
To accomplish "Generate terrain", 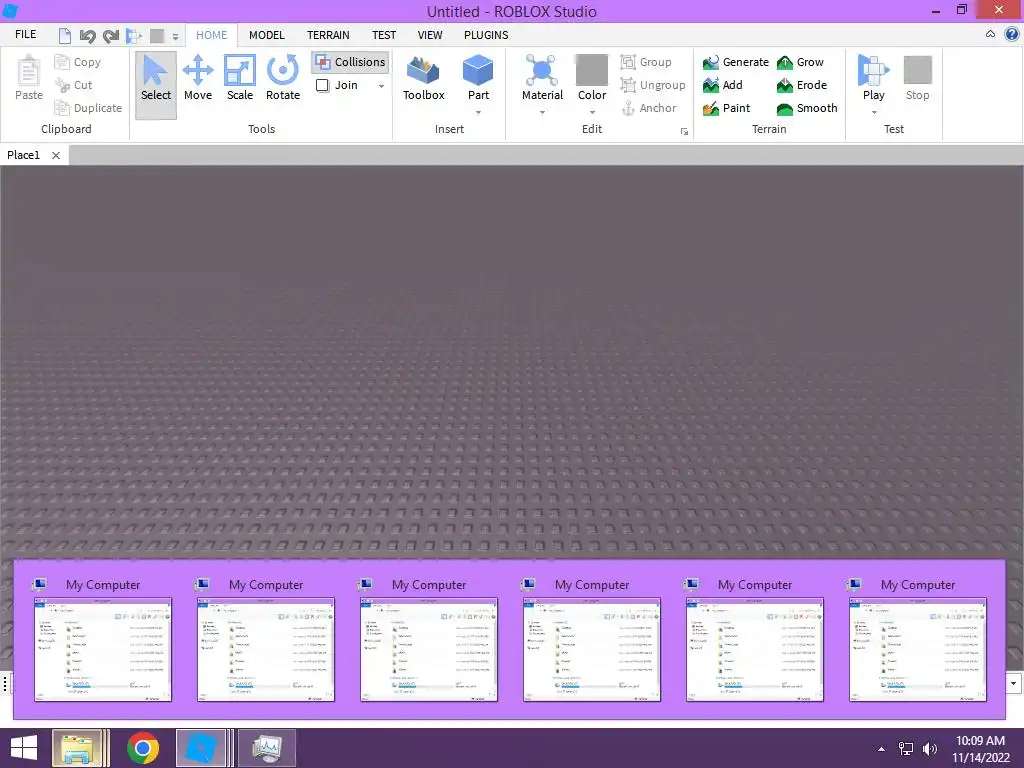I will click(736, 62).
